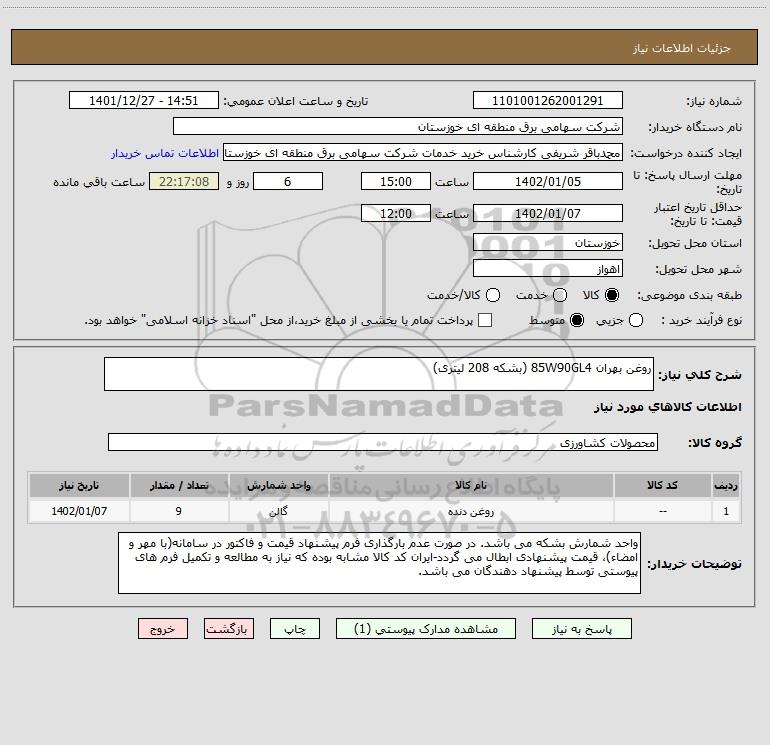Click the delivery province field خوزستان

coord(548,243)
